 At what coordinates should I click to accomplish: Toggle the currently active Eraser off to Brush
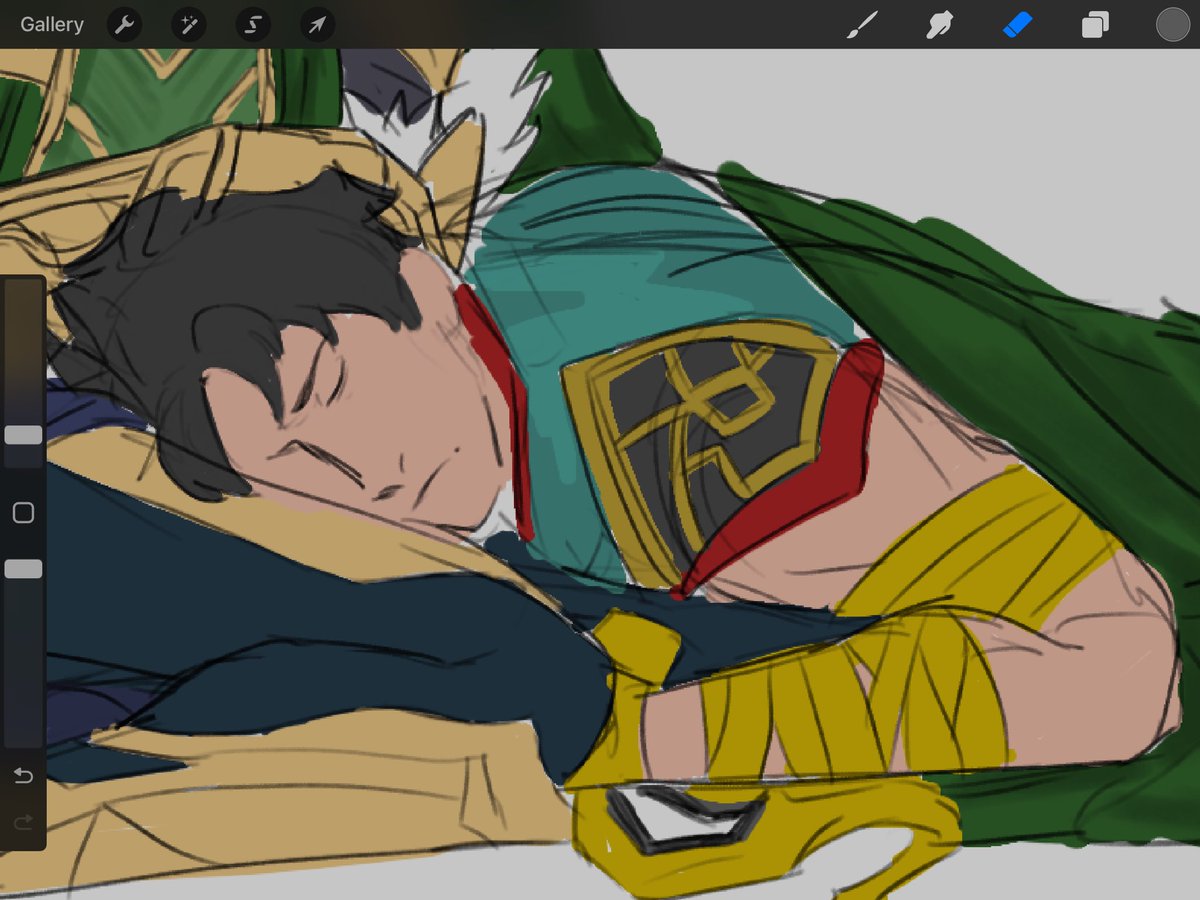pos(1017,24)
